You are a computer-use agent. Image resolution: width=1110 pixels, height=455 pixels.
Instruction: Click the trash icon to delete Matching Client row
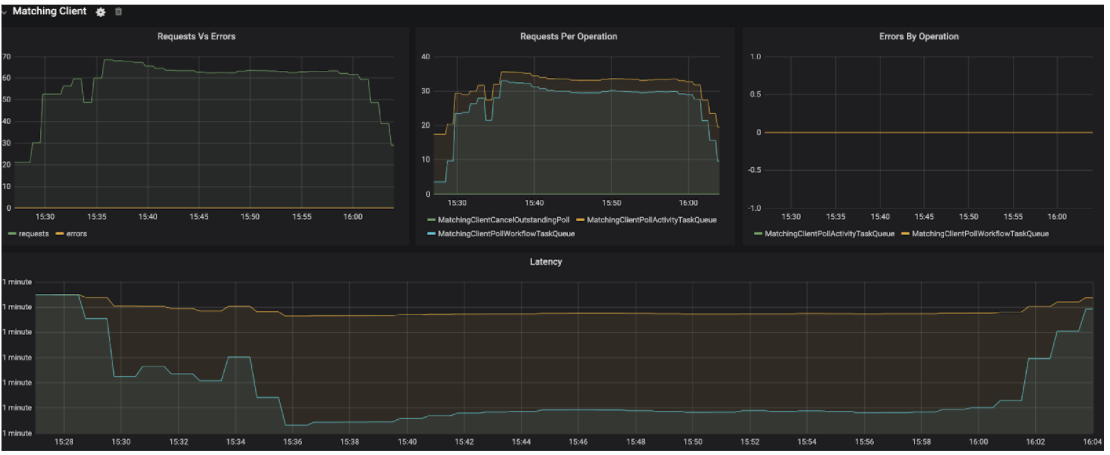[x=118, y=12]
